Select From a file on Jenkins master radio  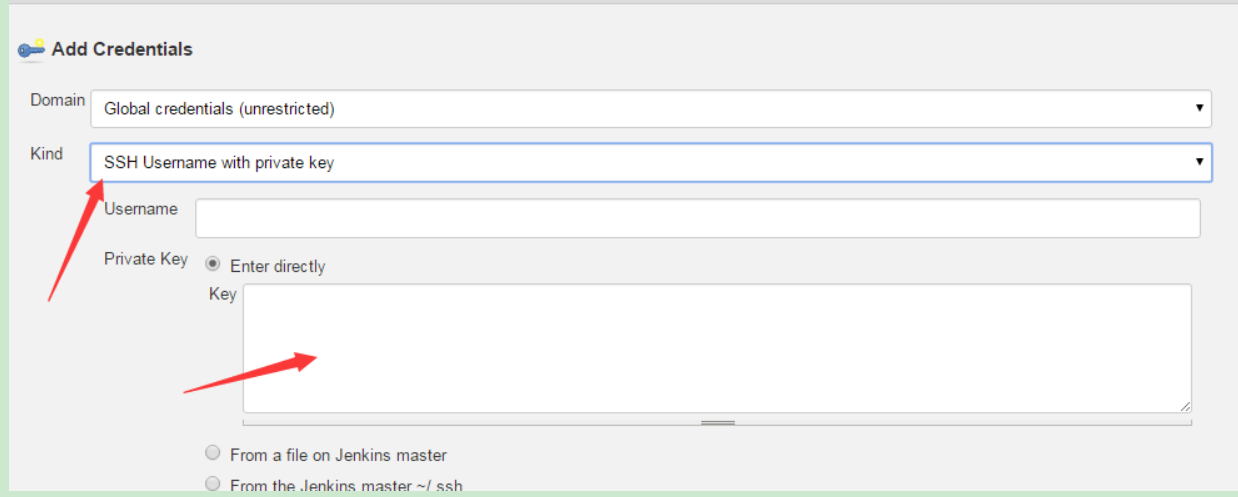click(213, 453)
